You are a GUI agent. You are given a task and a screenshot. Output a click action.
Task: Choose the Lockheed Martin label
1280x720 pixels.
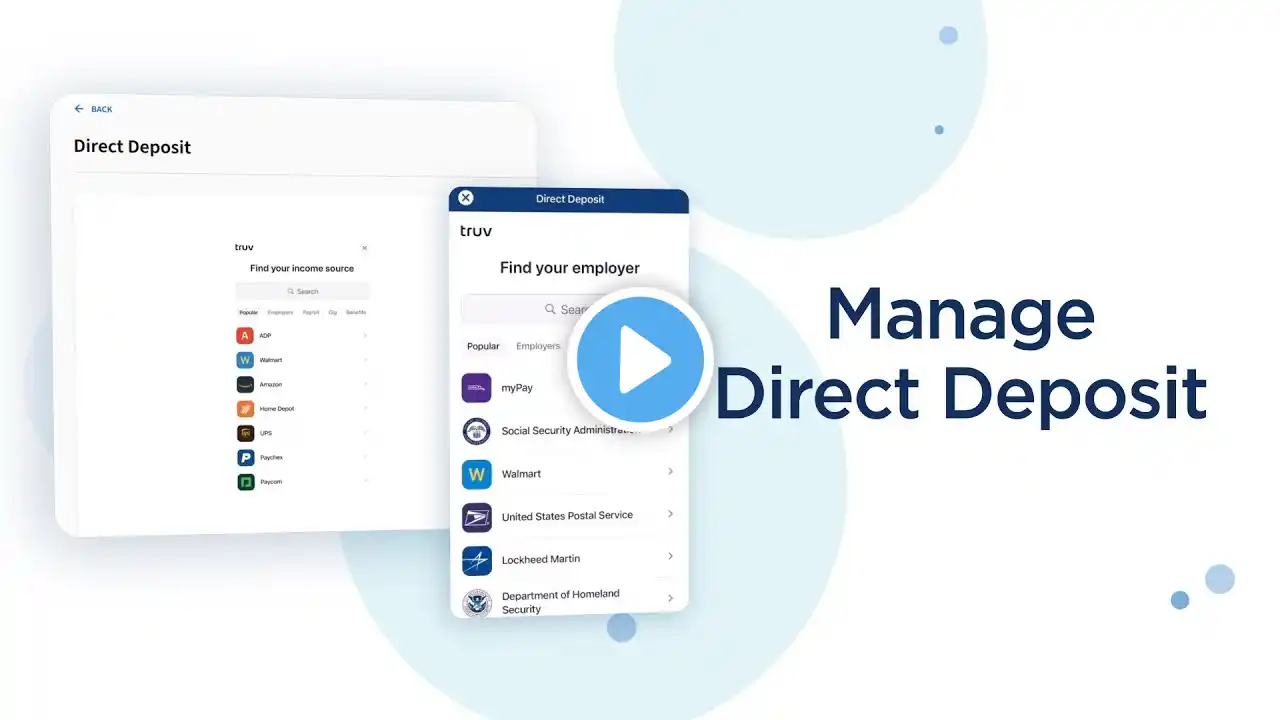540,559
